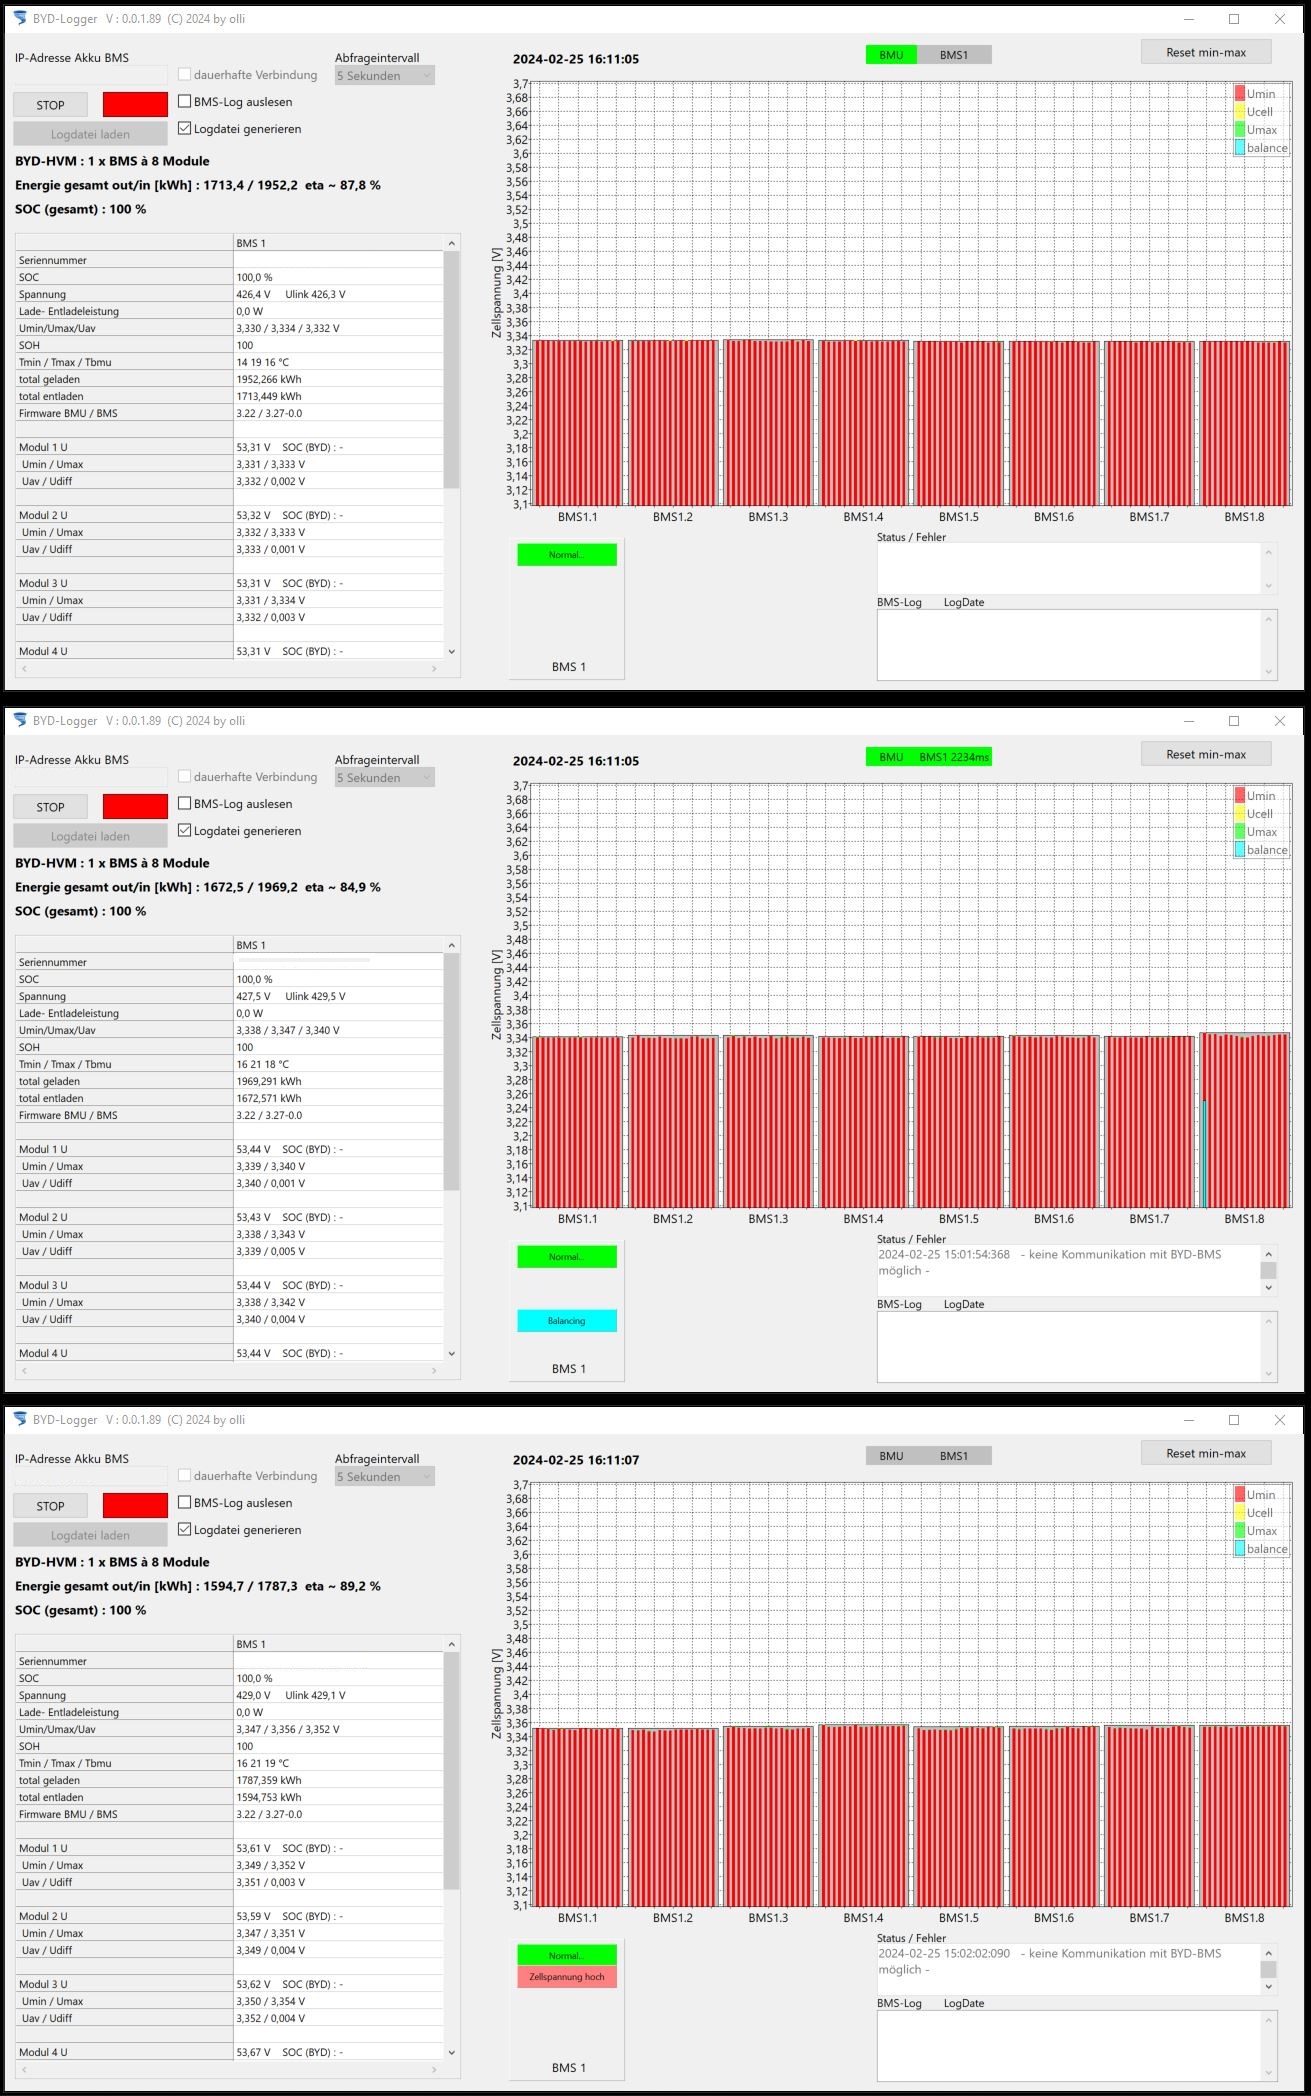Click cyan balance legend marker in middle window chart
This screenshot has width=1311, height=2096.
[x=1240, y=850]
